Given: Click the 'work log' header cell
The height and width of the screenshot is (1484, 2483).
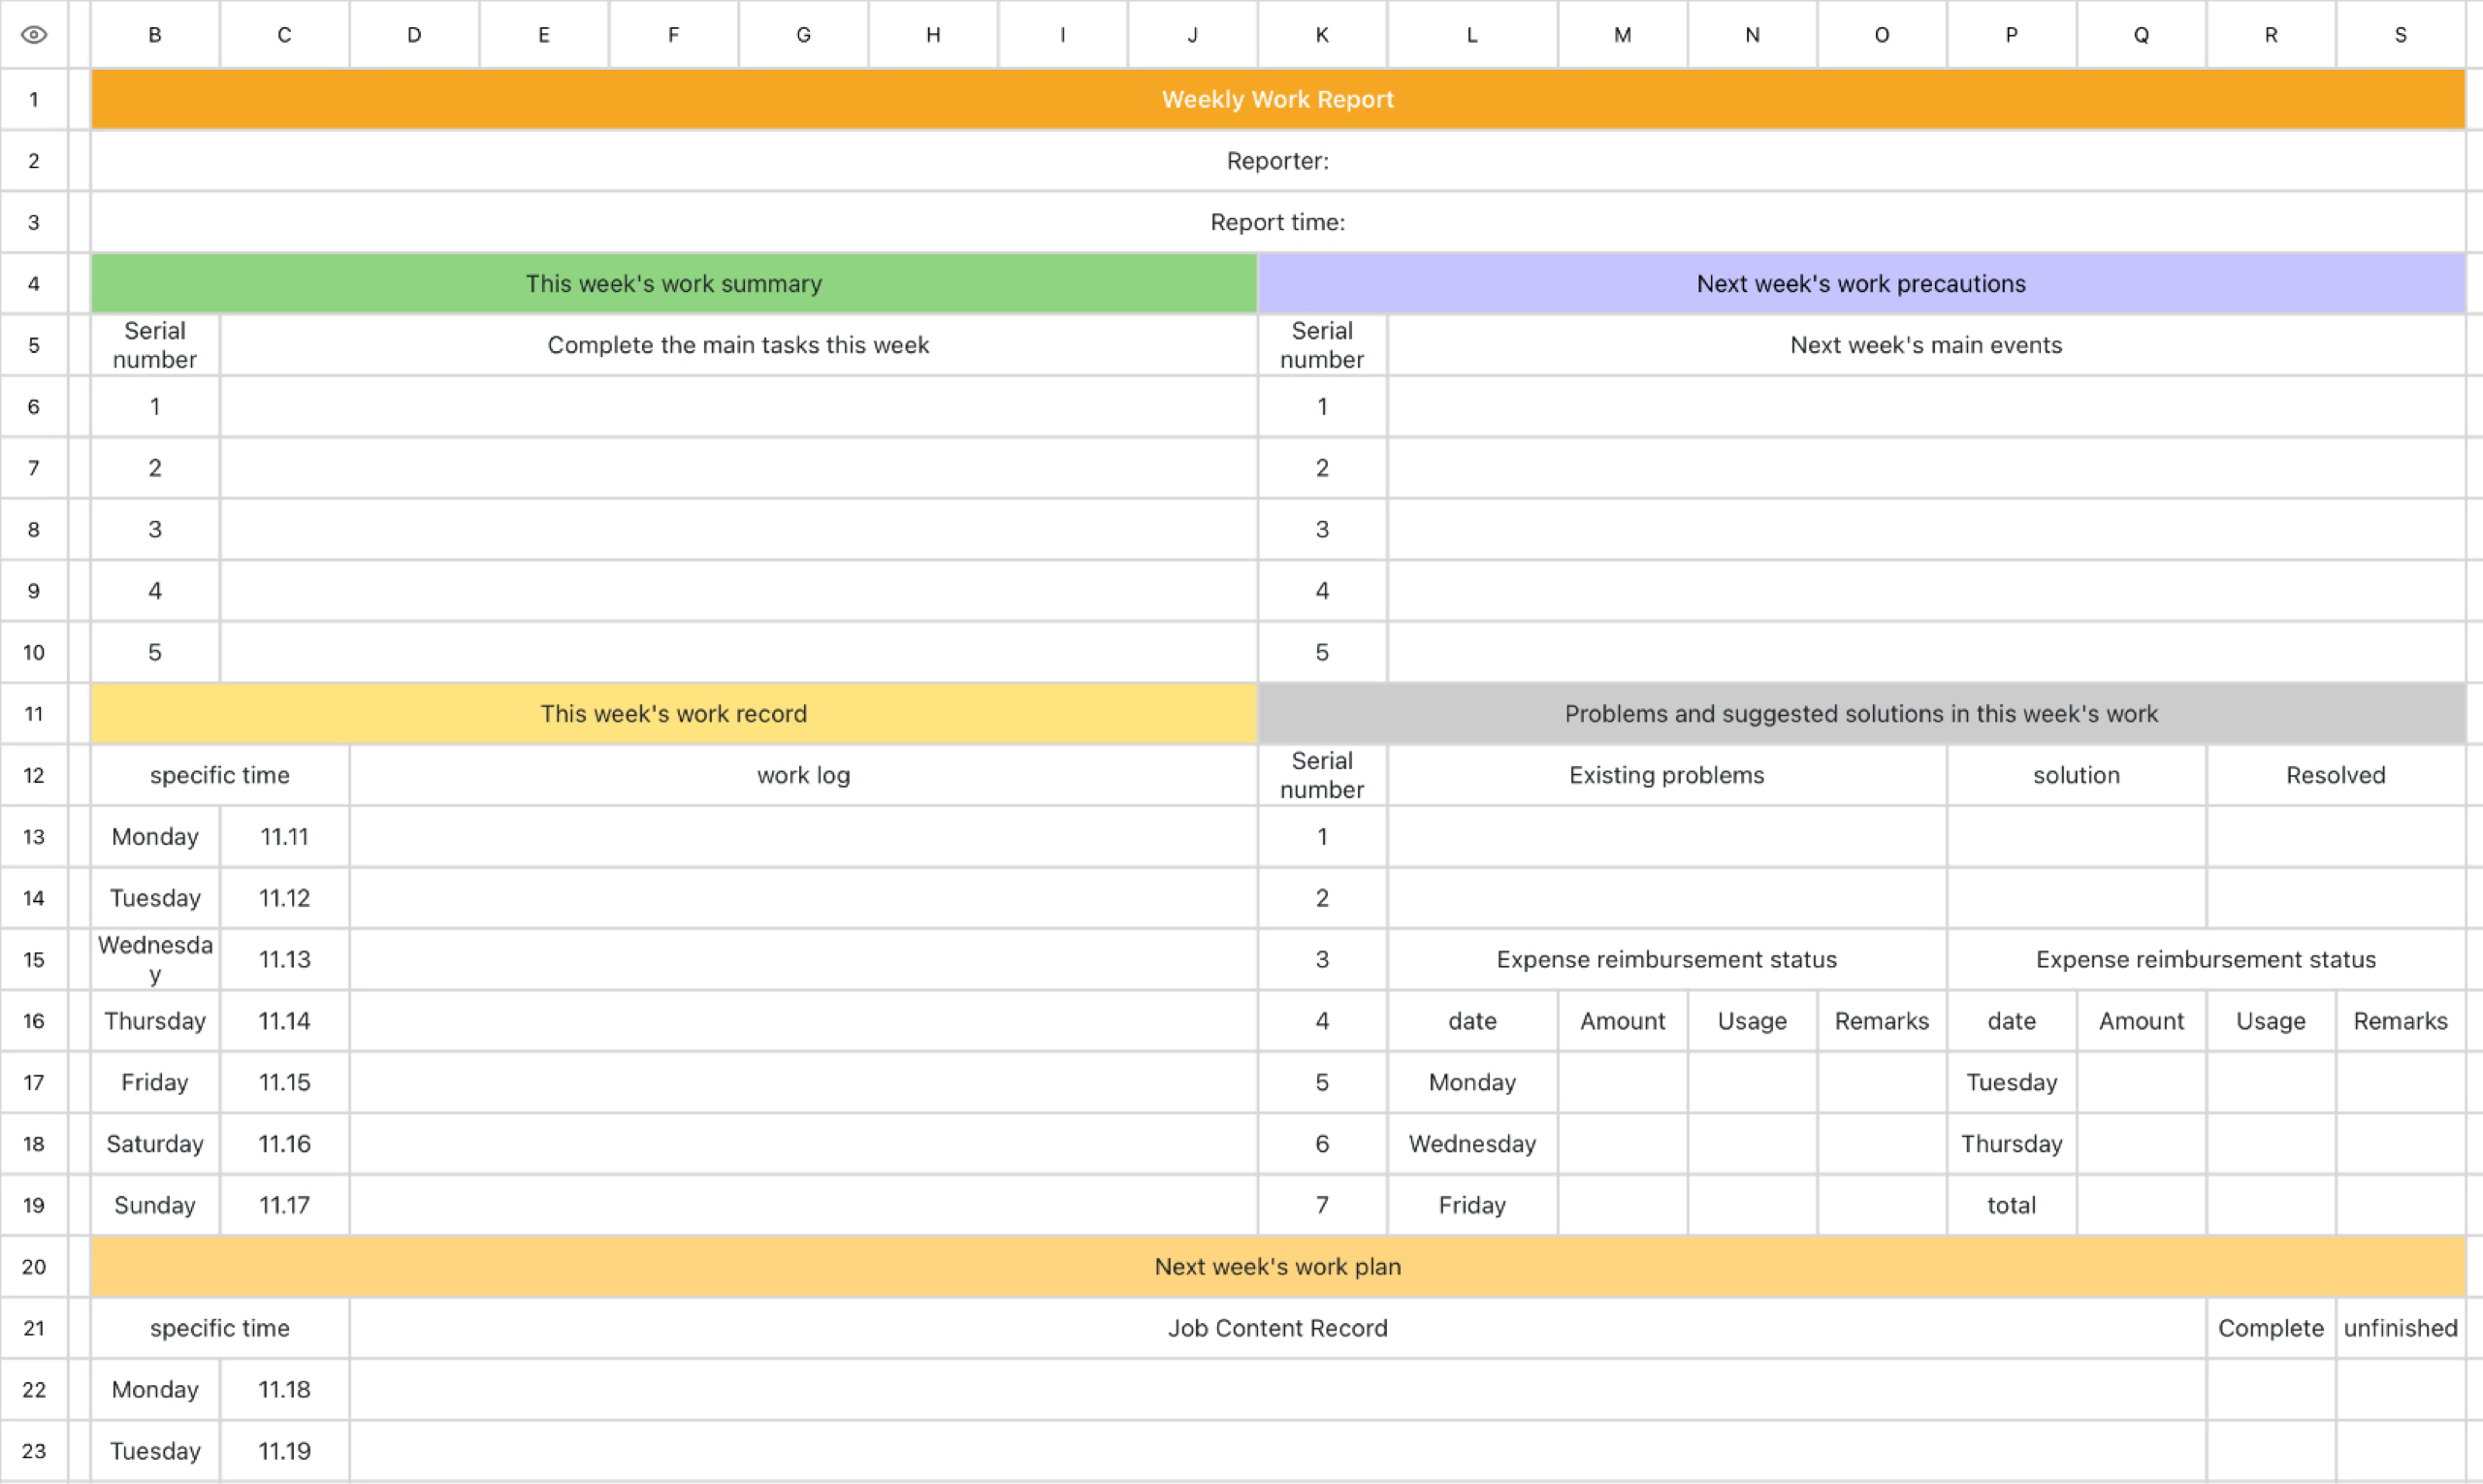Looking at the screenshot, I should pyautogui.click(x=803, y=775).
